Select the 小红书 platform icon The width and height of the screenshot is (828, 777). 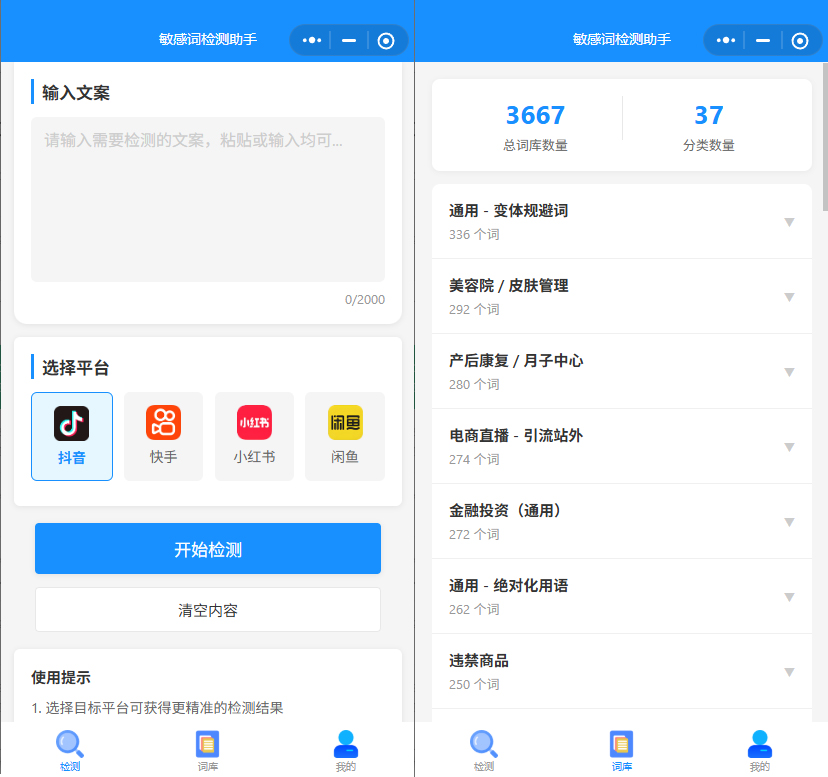click(254, 436)
